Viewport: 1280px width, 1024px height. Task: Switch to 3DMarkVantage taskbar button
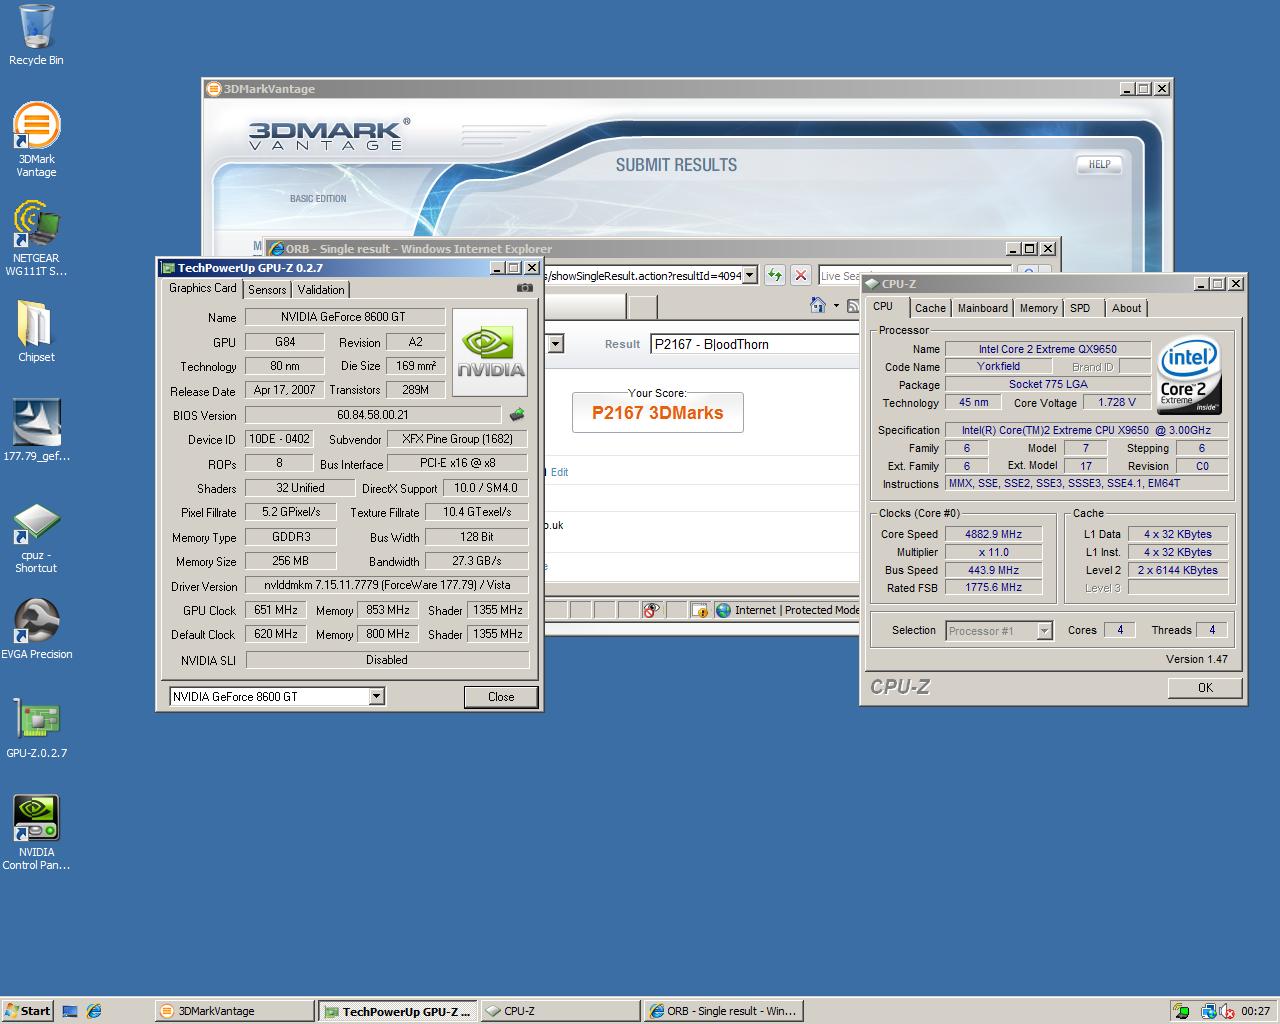[234, 1011]
